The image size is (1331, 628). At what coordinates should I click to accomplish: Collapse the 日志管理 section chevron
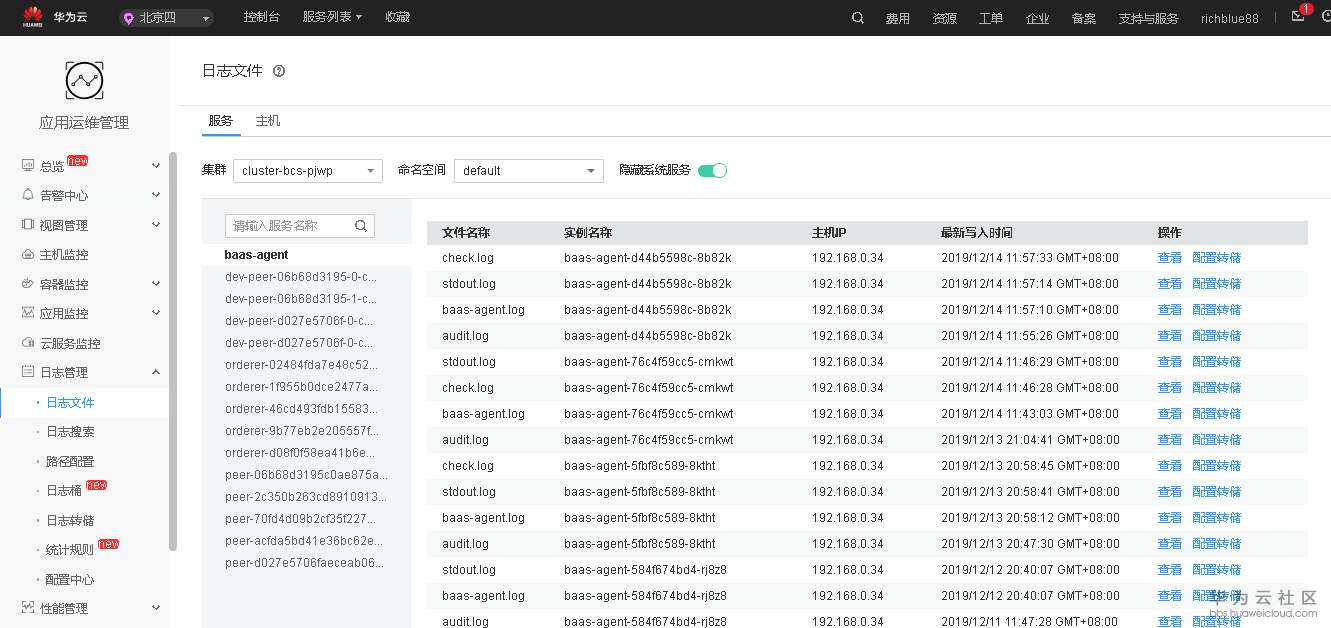pos(155,372)
